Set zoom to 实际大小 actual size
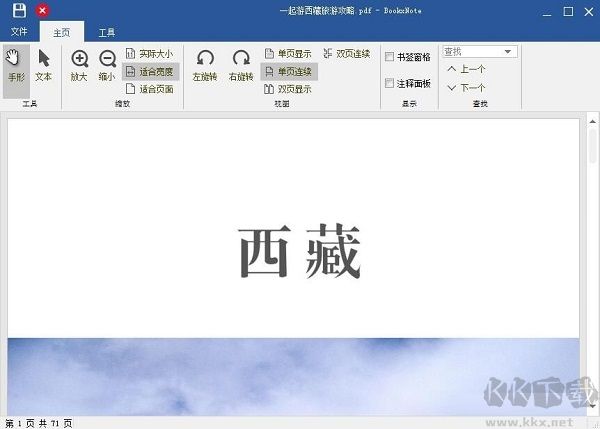The height and width of the screenshot is (429, 600). click(150, 54)
